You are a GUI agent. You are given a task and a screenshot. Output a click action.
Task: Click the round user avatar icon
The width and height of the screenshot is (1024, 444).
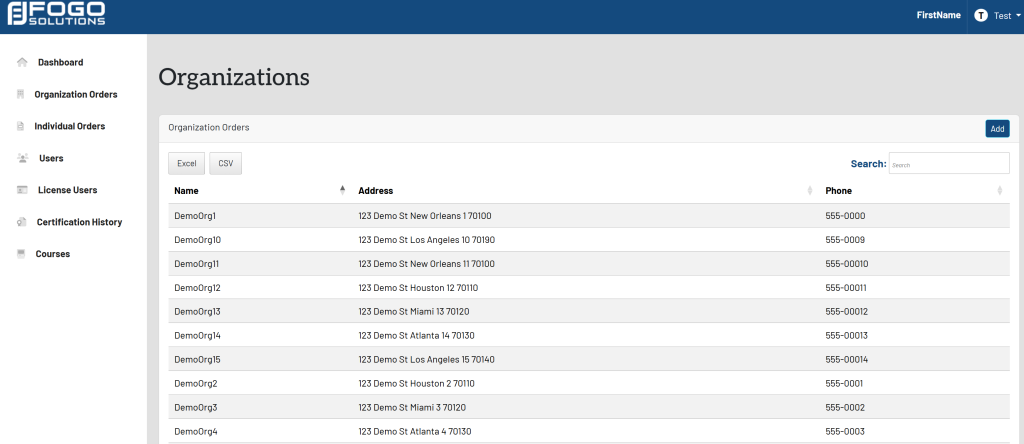(x=981, y=16)
